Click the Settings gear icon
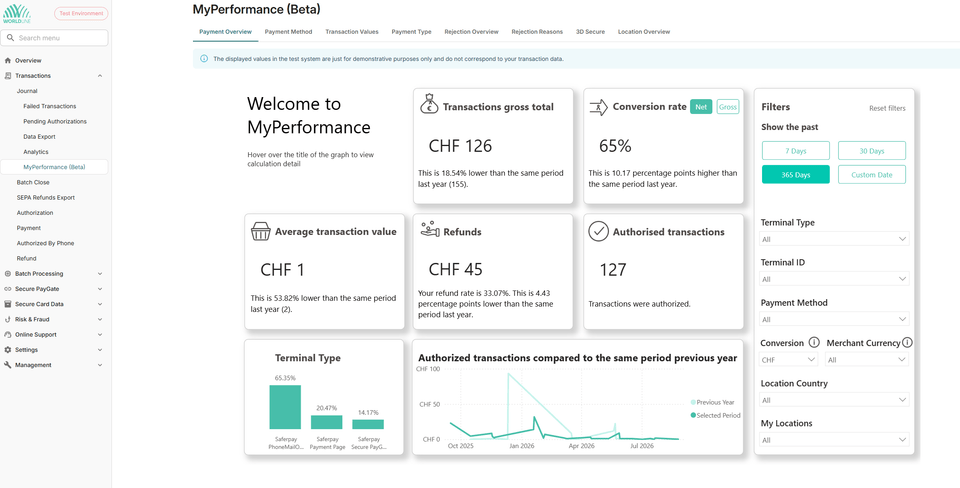The width and height of the screenshot is (960, 488). pyautogui.click(x=7, y=350)
